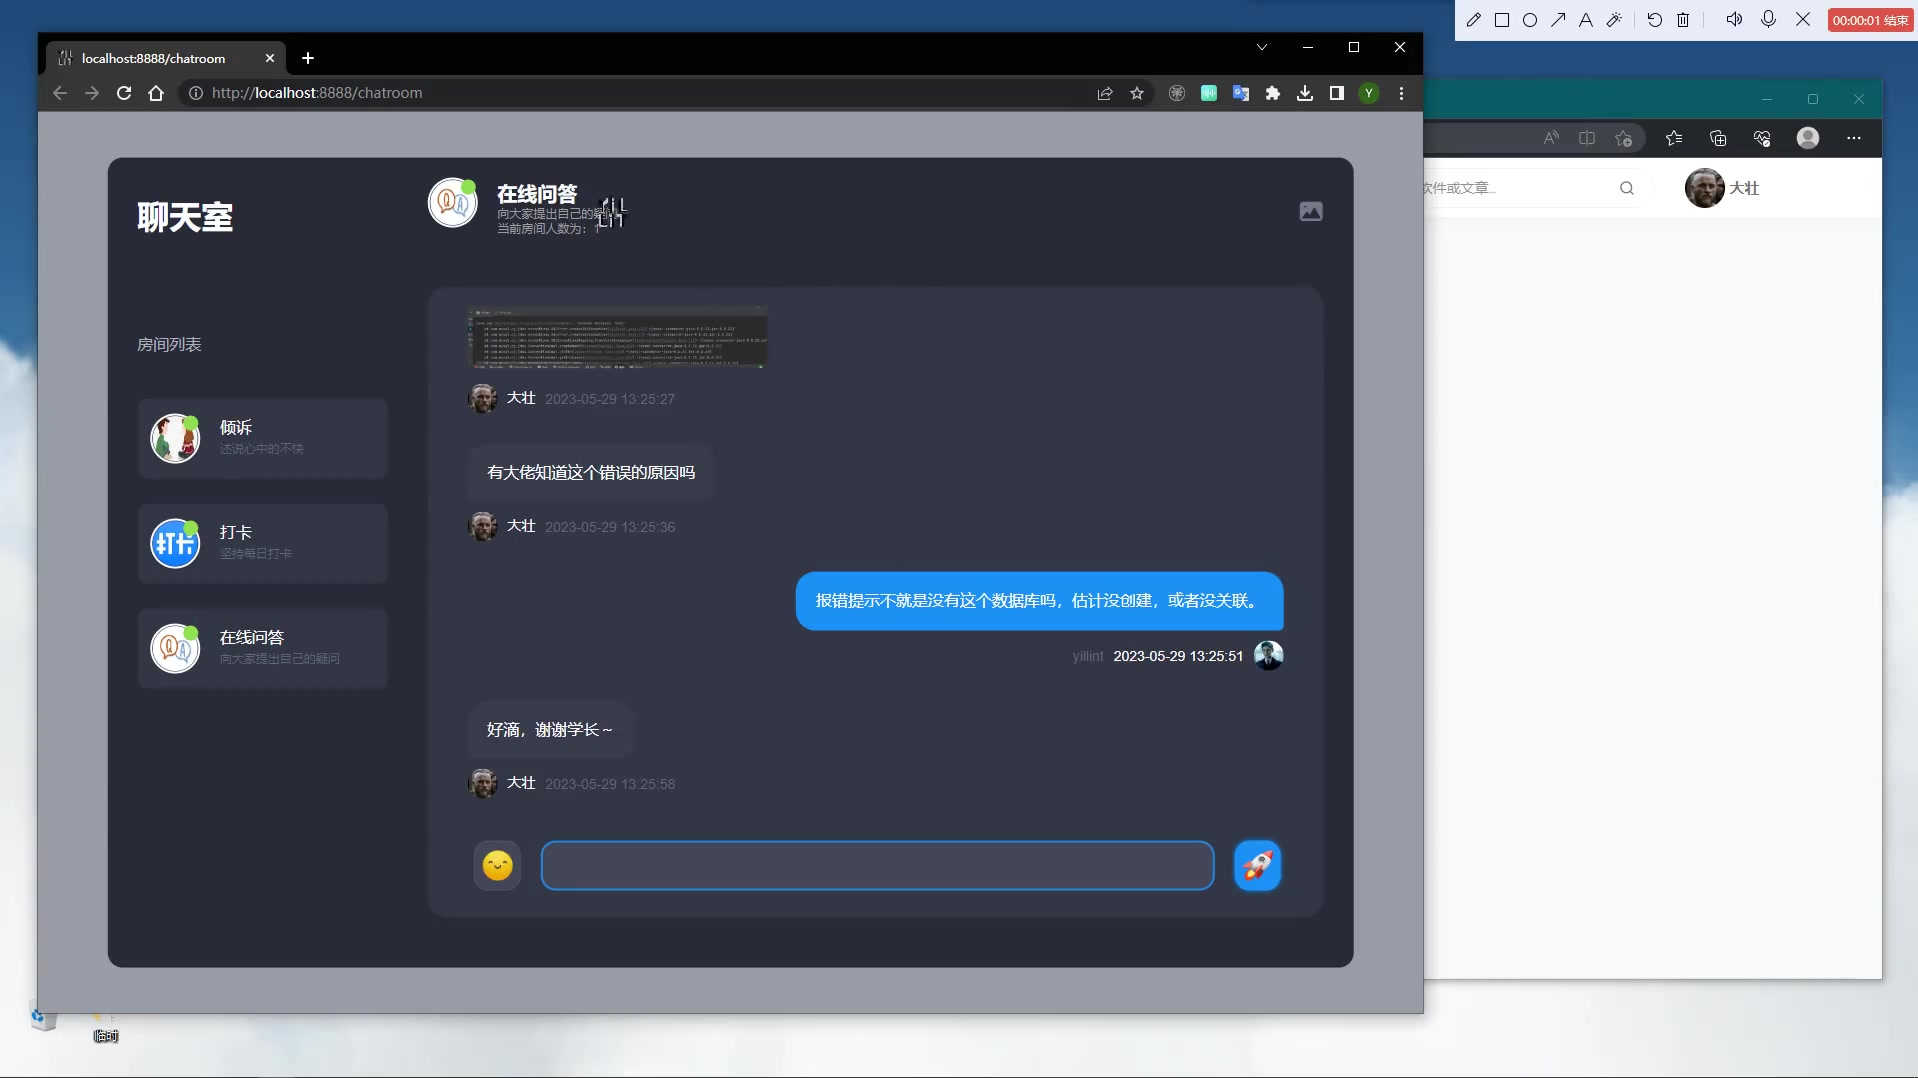Image resolution: width=1918 pixels, height=1078 pixels.
Task: Open the emoji picker
Action: point(497,865)
